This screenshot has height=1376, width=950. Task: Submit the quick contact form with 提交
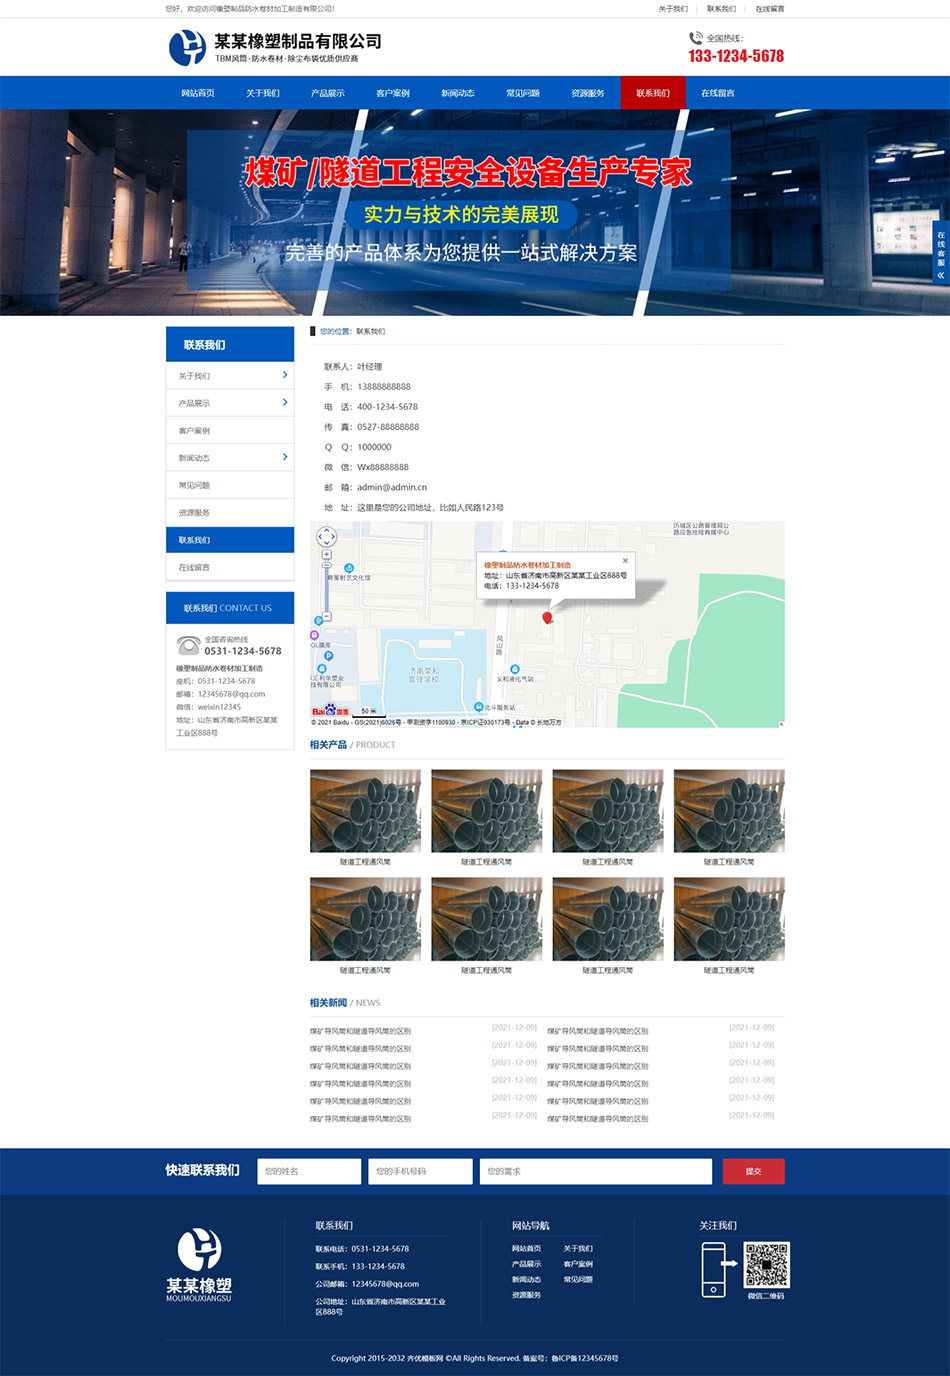754,1171
